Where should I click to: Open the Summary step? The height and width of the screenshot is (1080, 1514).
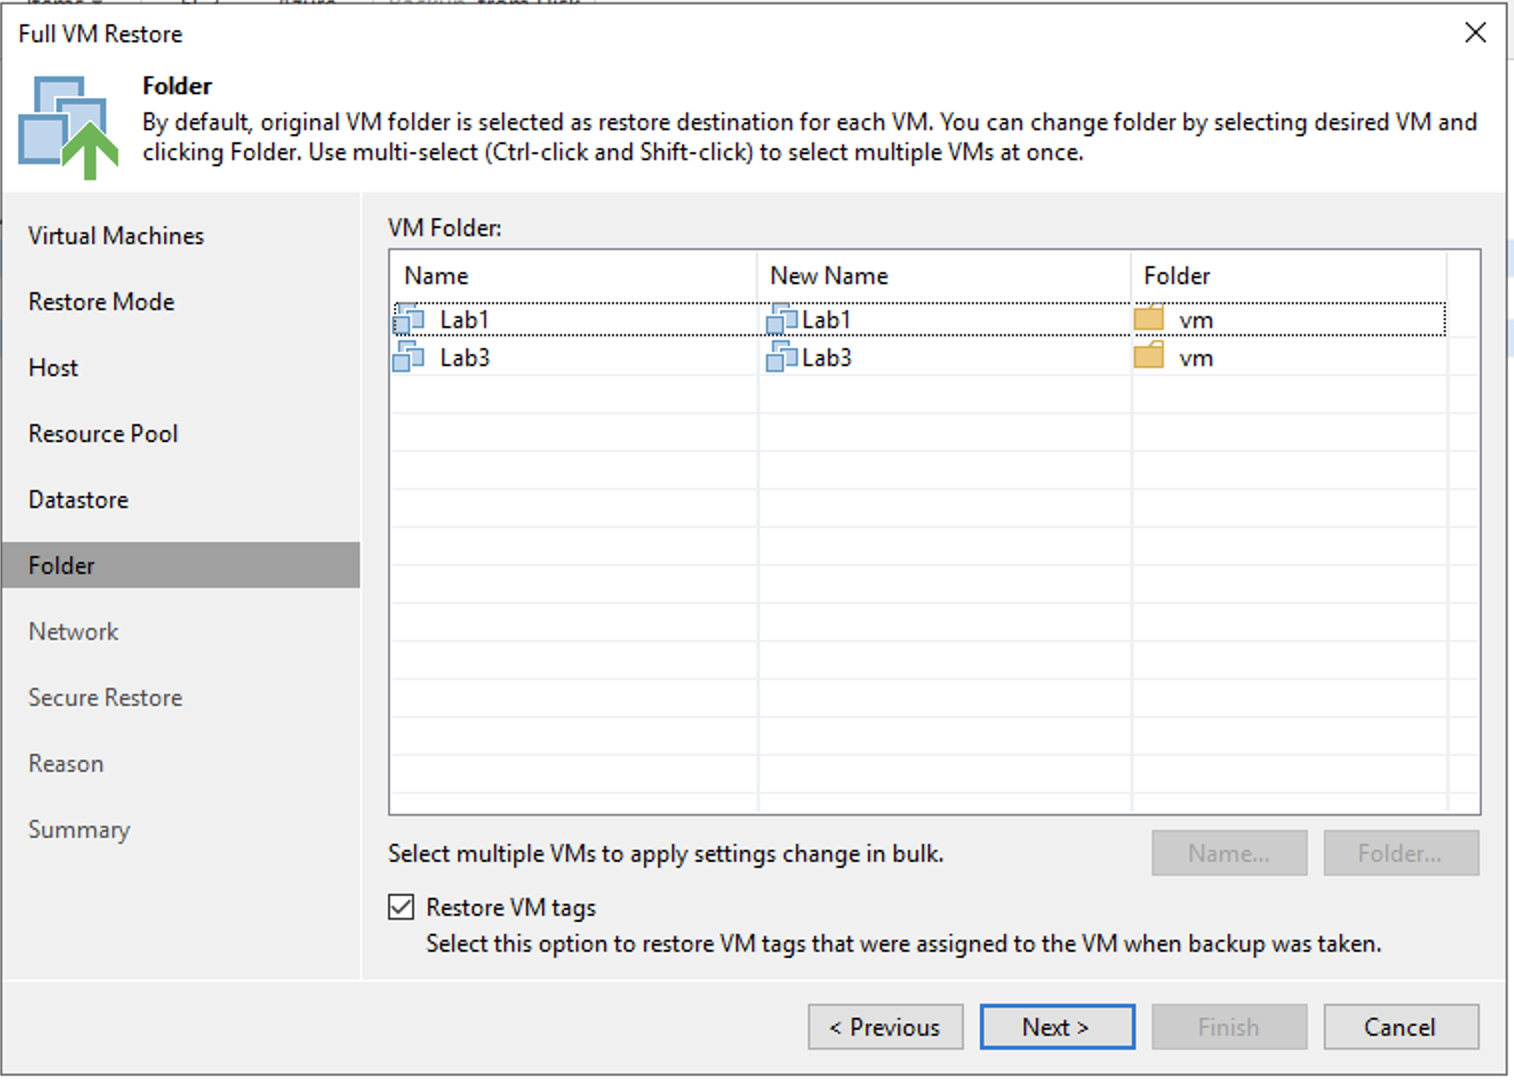coord(79,830)
